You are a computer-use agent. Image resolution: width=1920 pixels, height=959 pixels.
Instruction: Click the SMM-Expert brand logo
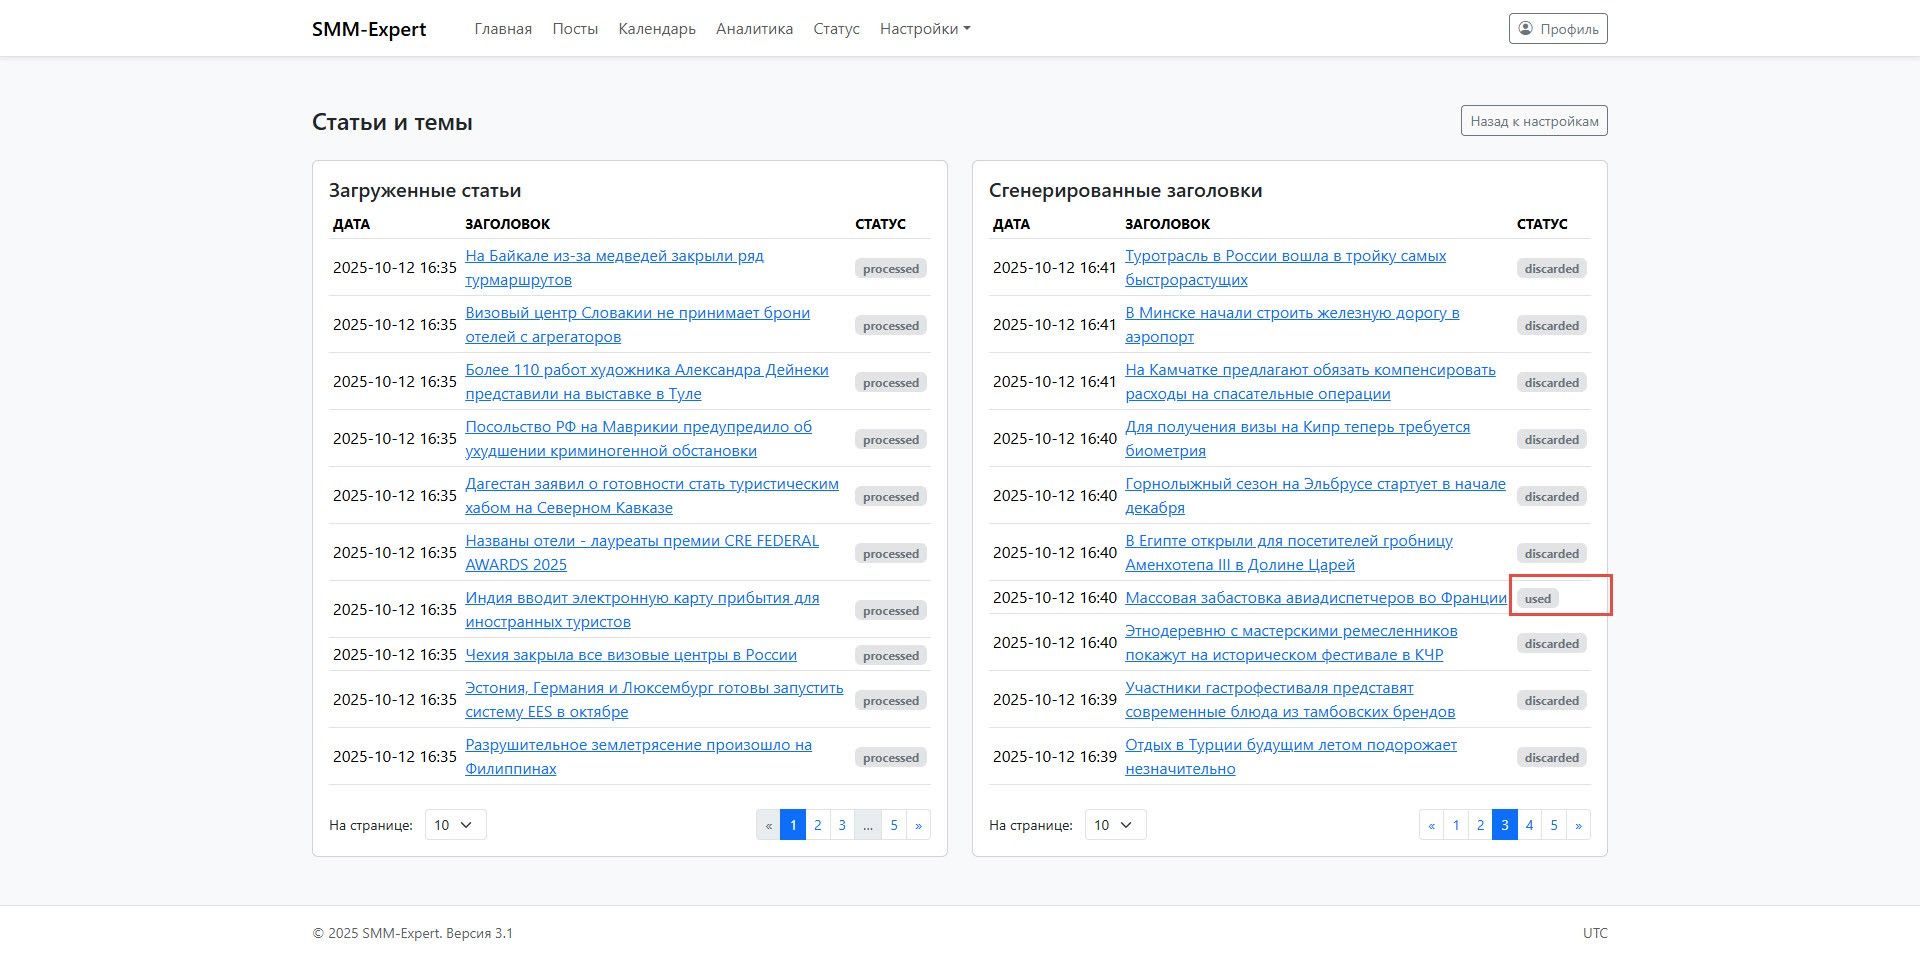(x=369, y=29)
